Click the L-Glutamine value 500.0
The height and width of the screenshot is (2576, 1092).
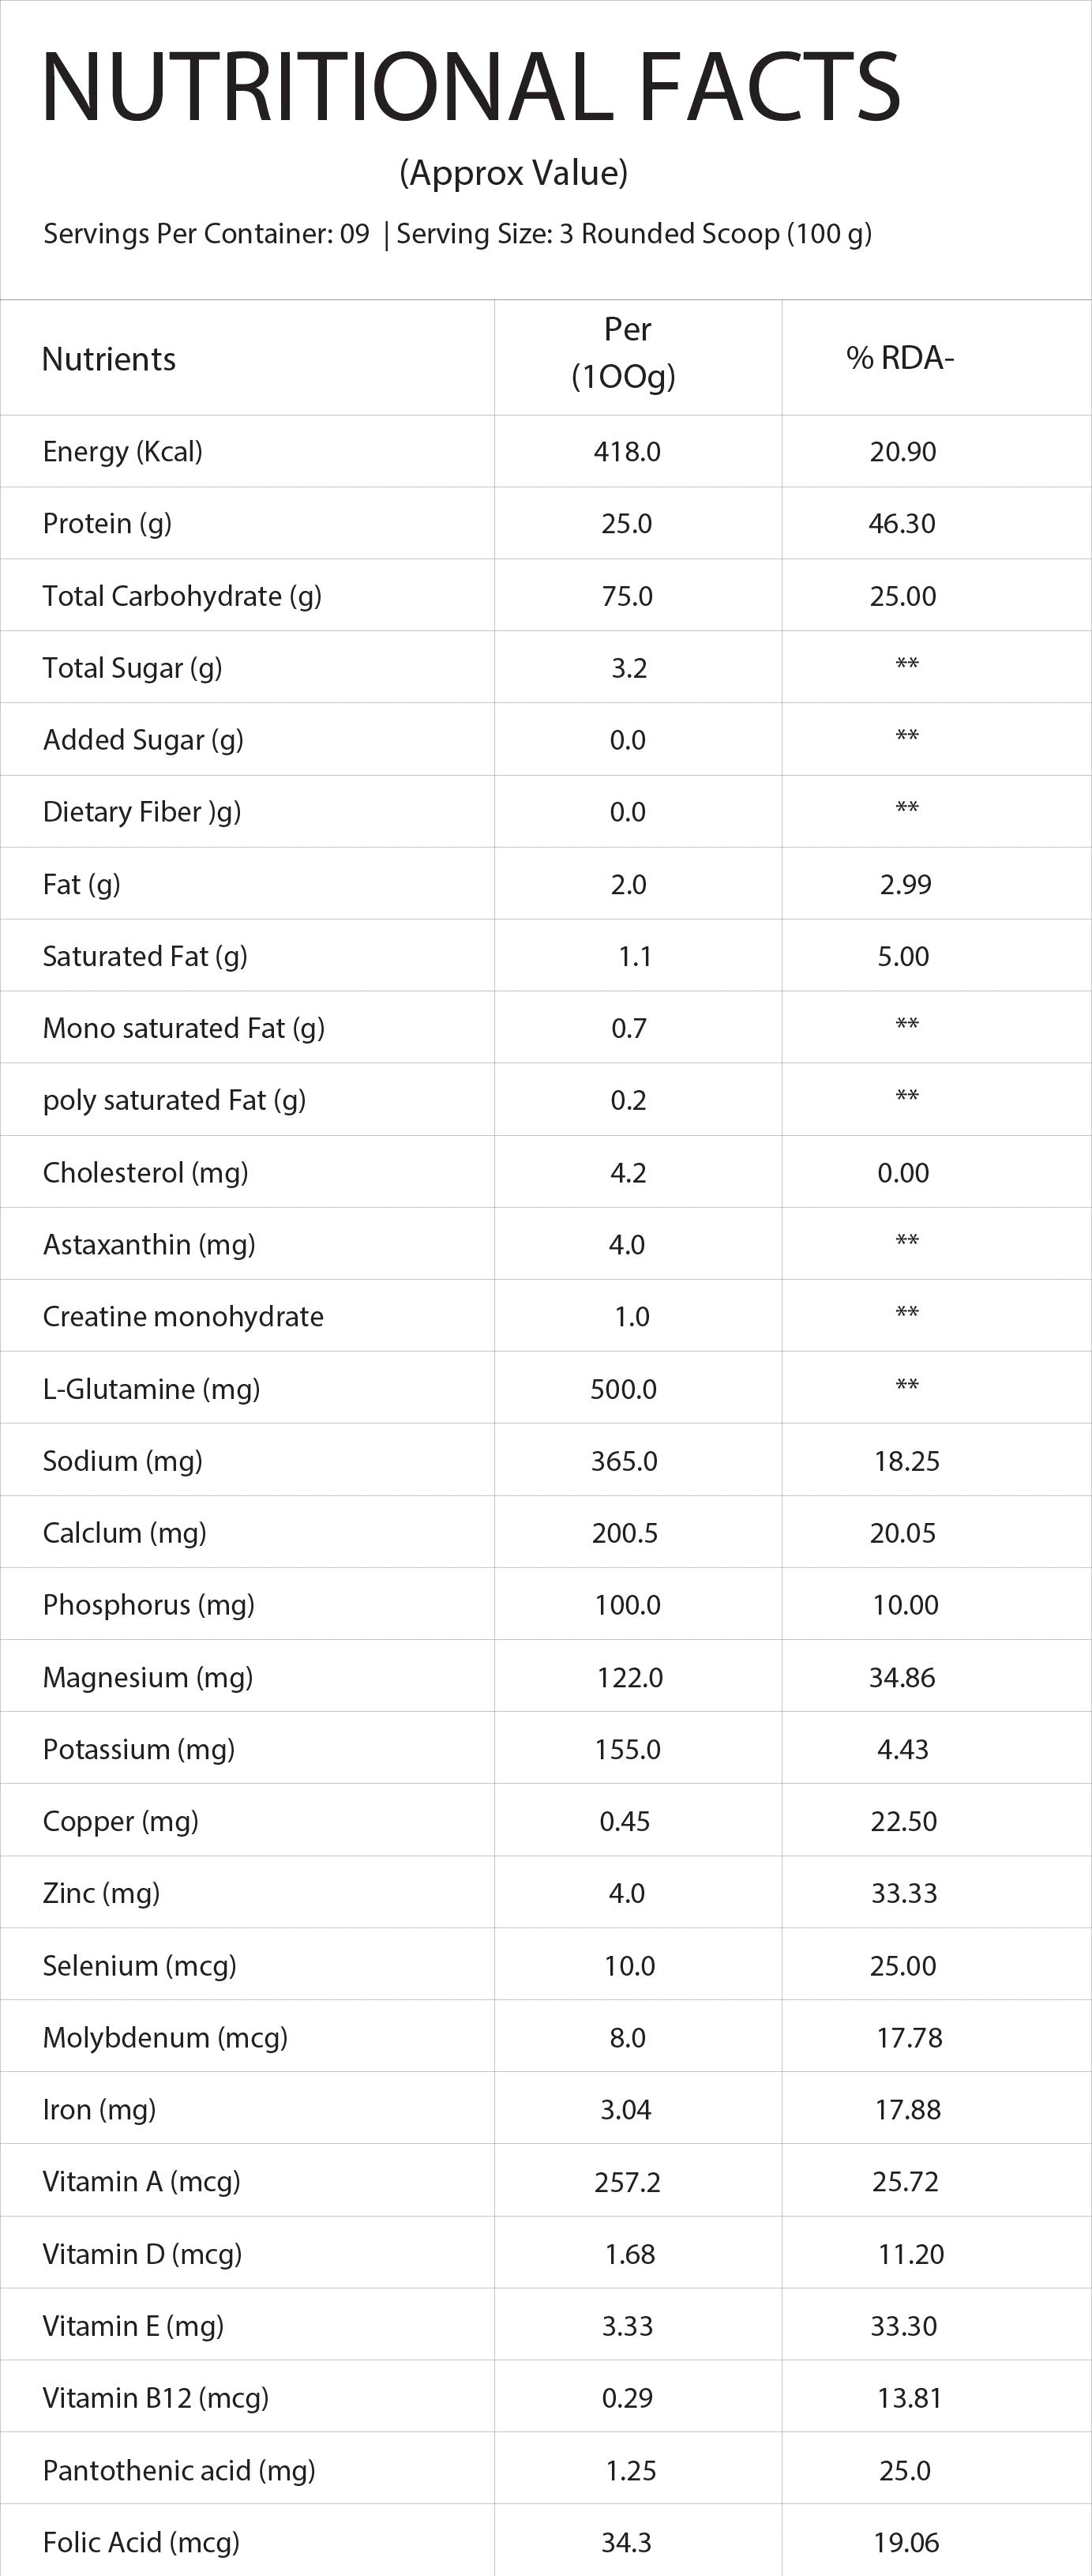click(x=624, y=1389)
